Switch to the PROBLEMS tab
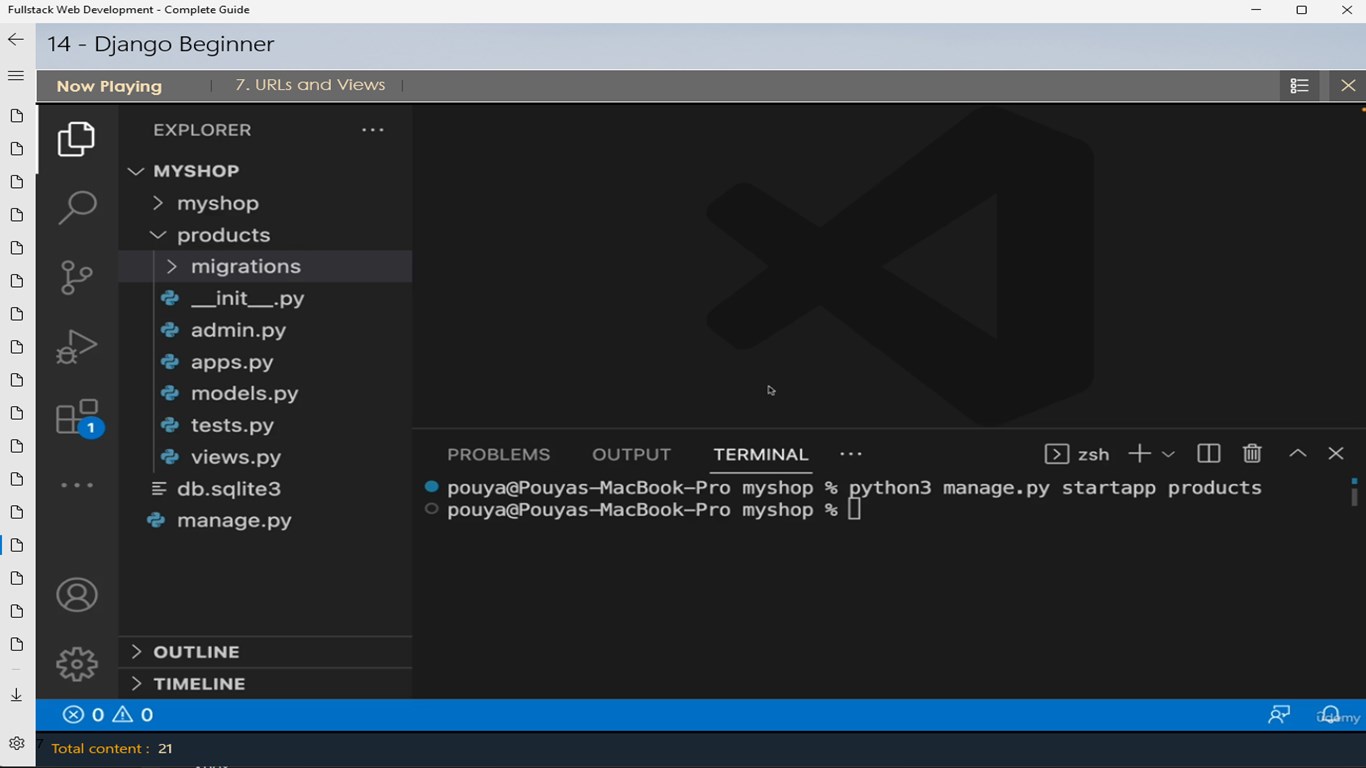This screenshot has width=1366, height=768. point(499,454)
